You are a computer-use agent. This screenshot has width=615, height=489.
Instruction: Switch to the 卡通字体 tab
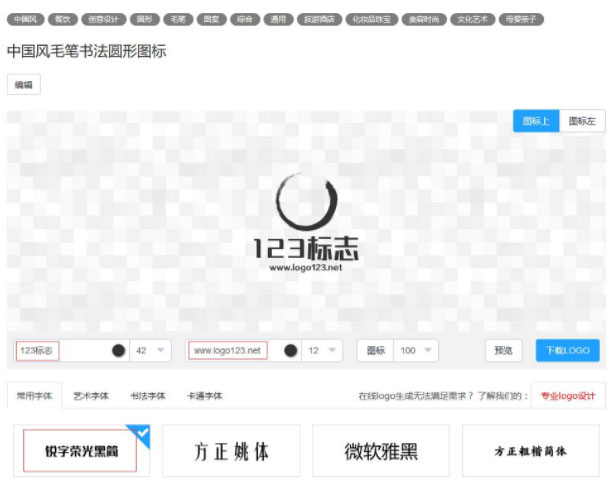coord(205,396)
